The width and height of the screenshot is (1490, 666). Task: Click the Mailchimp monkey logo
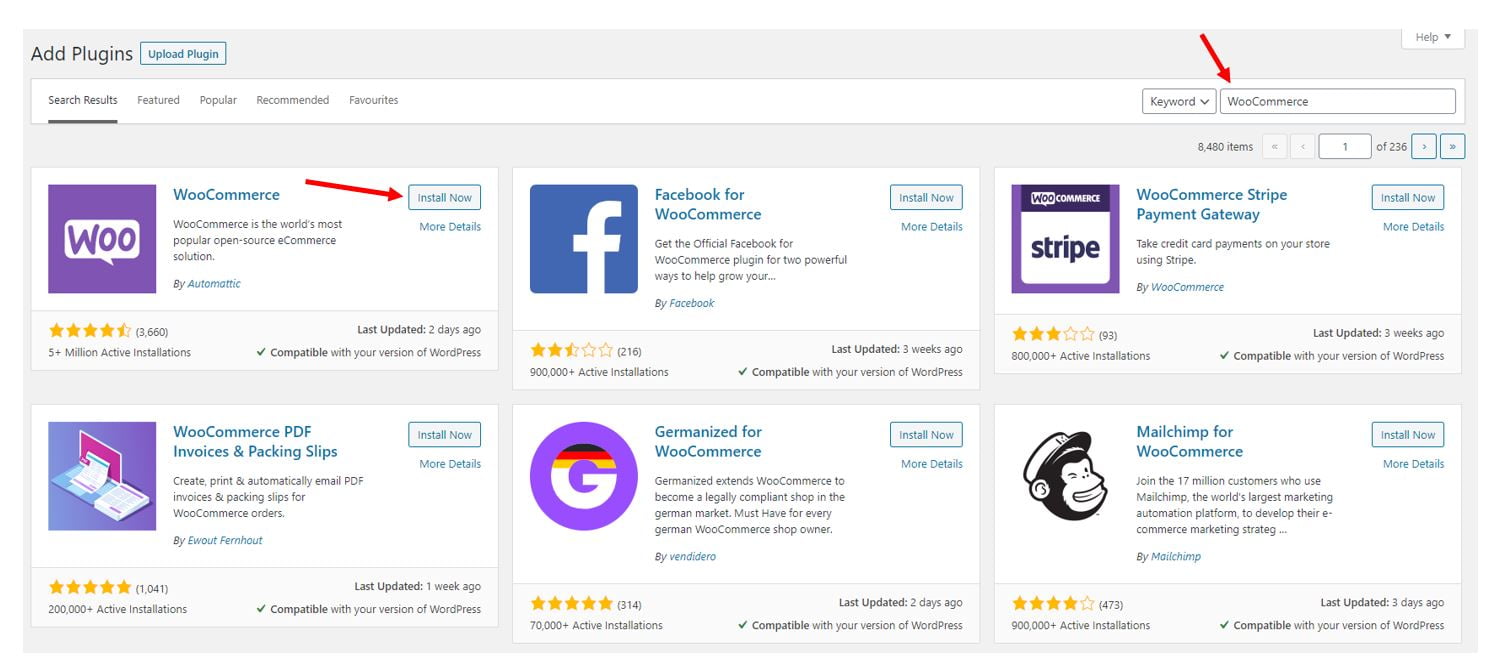[1064, 476]
